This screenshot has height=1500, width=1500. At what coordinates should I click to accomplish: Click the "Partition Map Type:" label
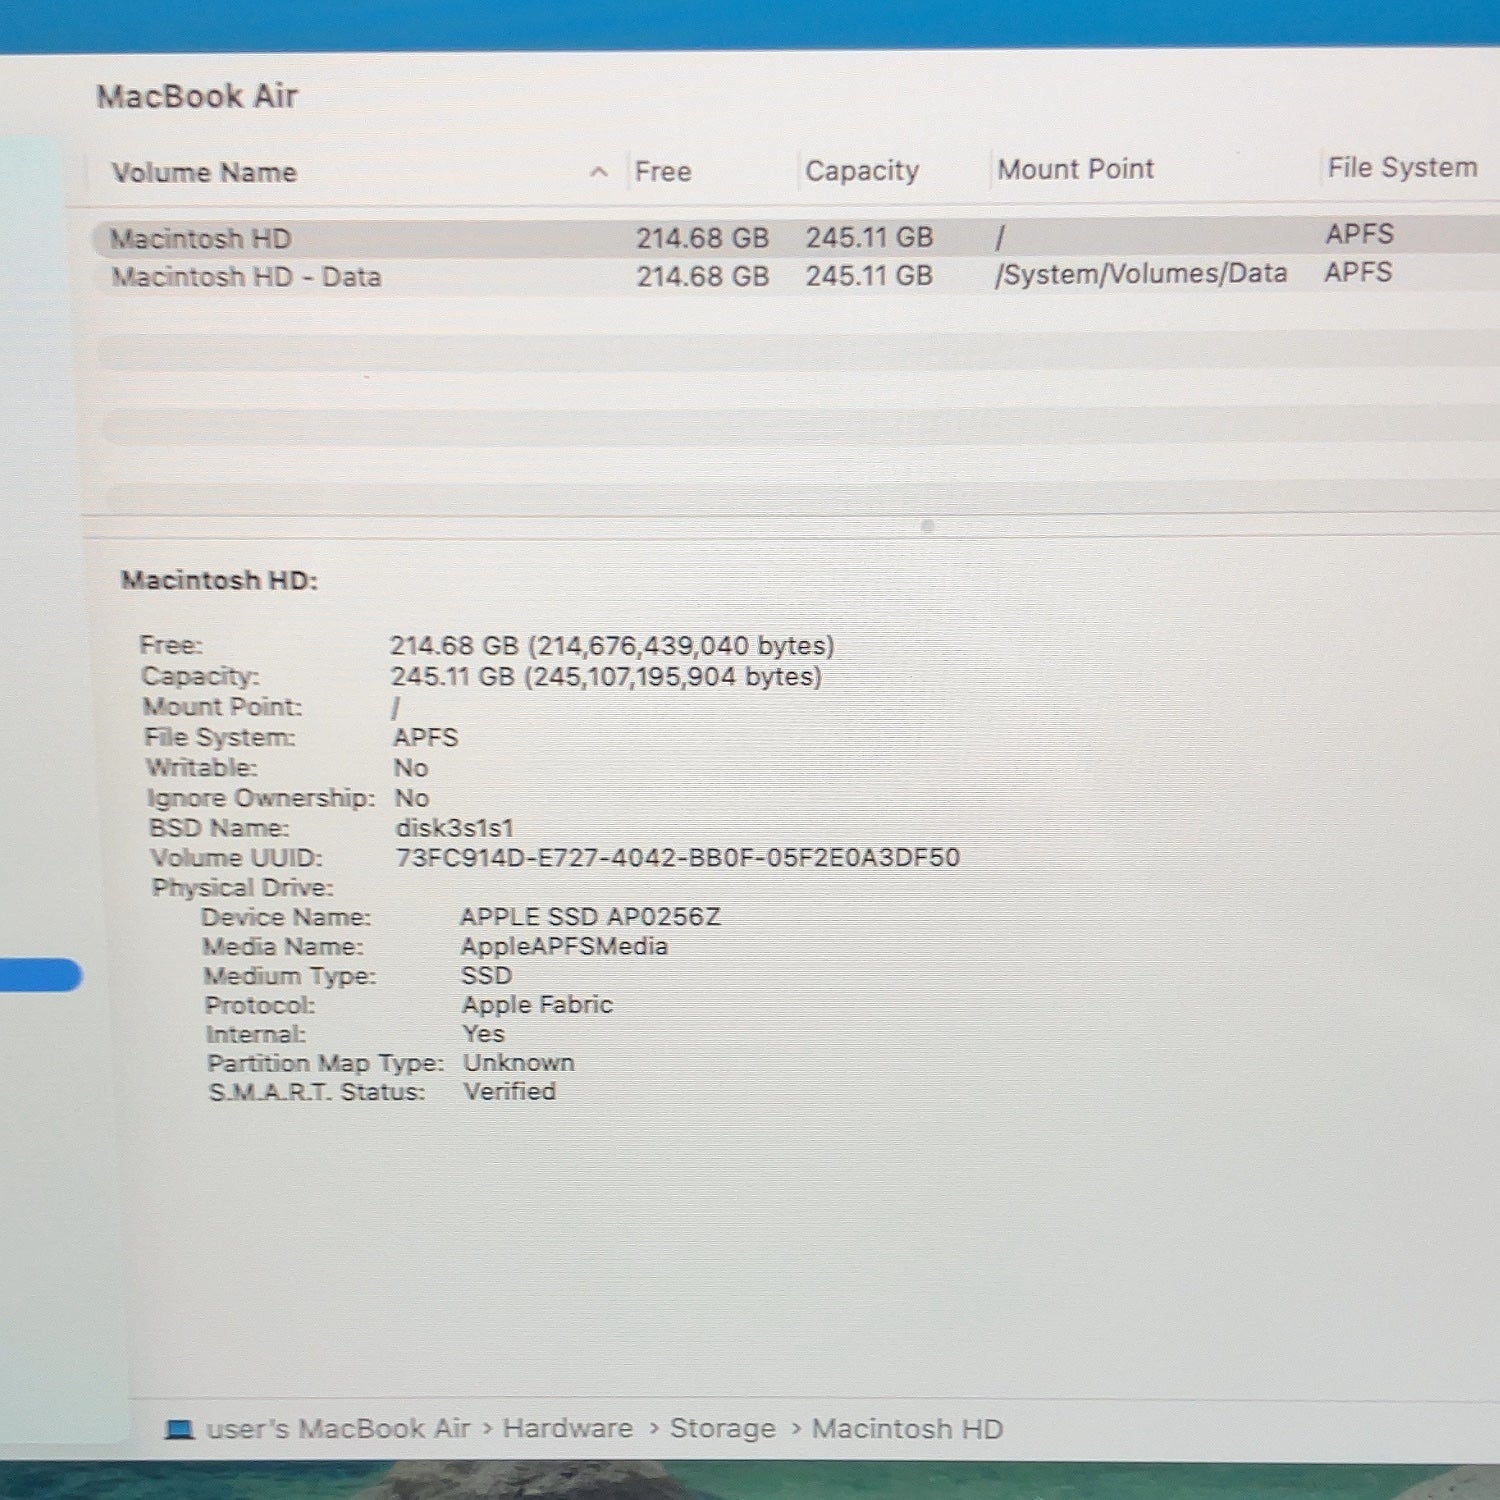326,1063
